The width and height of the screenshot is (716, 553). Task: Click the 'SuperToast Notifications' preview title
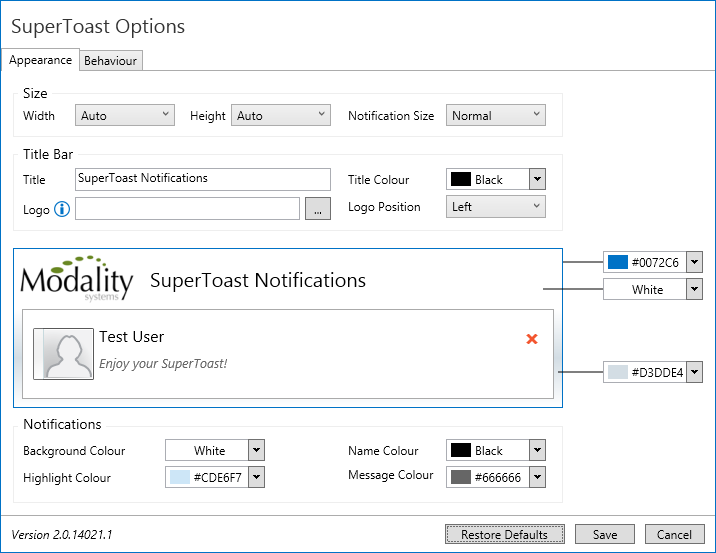(x=258, y=280)
